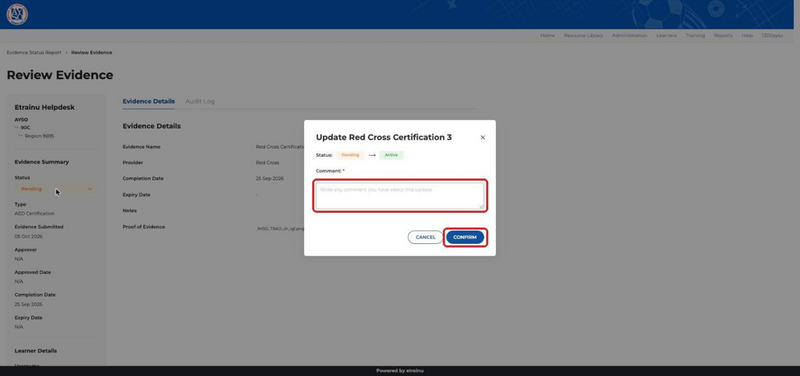The height and width of the screenshot is (376, 800).
Task: Open the Help menu
Action: 747,36
